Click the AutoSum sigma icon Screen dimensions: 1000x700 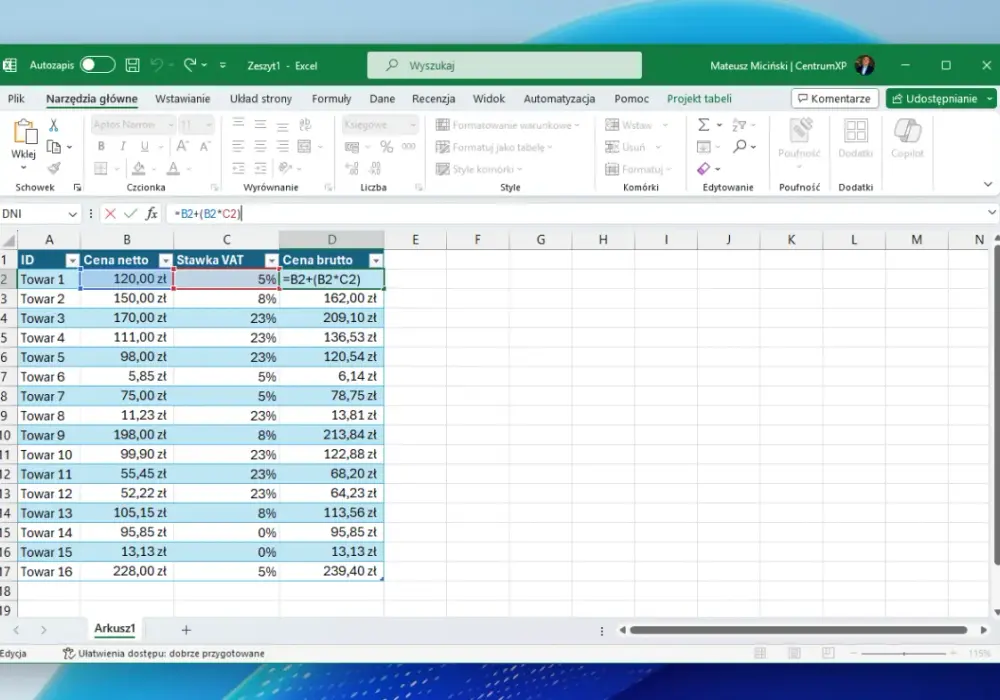click(x=703, y=125)
